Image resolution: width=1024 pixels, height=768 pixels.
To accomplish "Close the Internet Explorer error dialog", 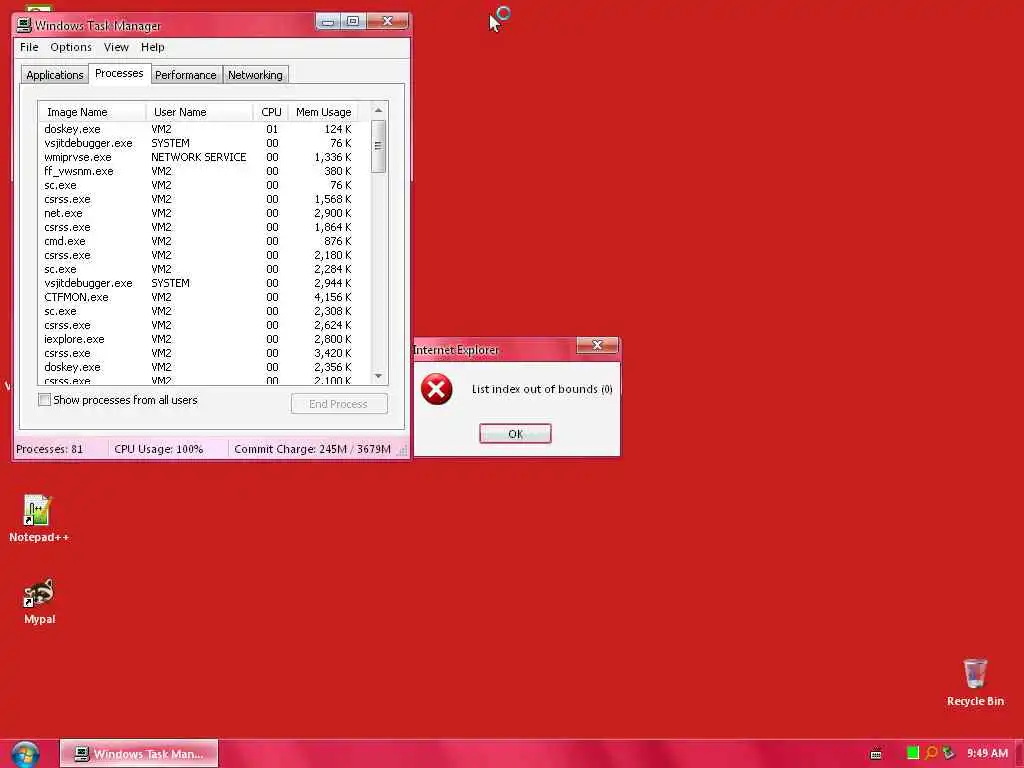I will point(597,345).
